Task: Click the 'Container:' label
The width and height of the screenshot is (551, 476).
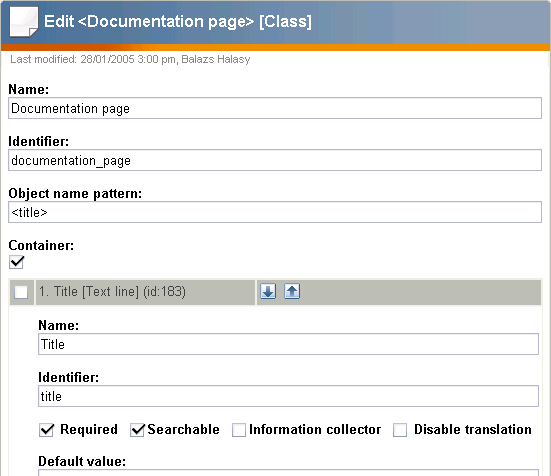Action: 41,246
